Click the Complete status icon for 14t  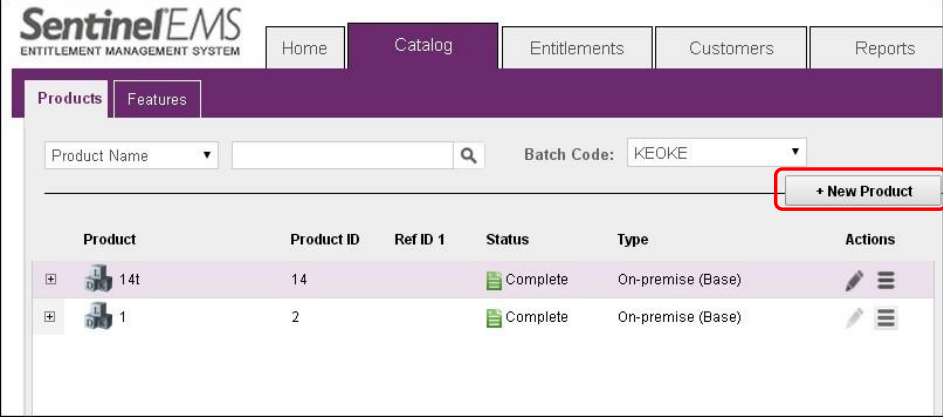tap(494, 281)
